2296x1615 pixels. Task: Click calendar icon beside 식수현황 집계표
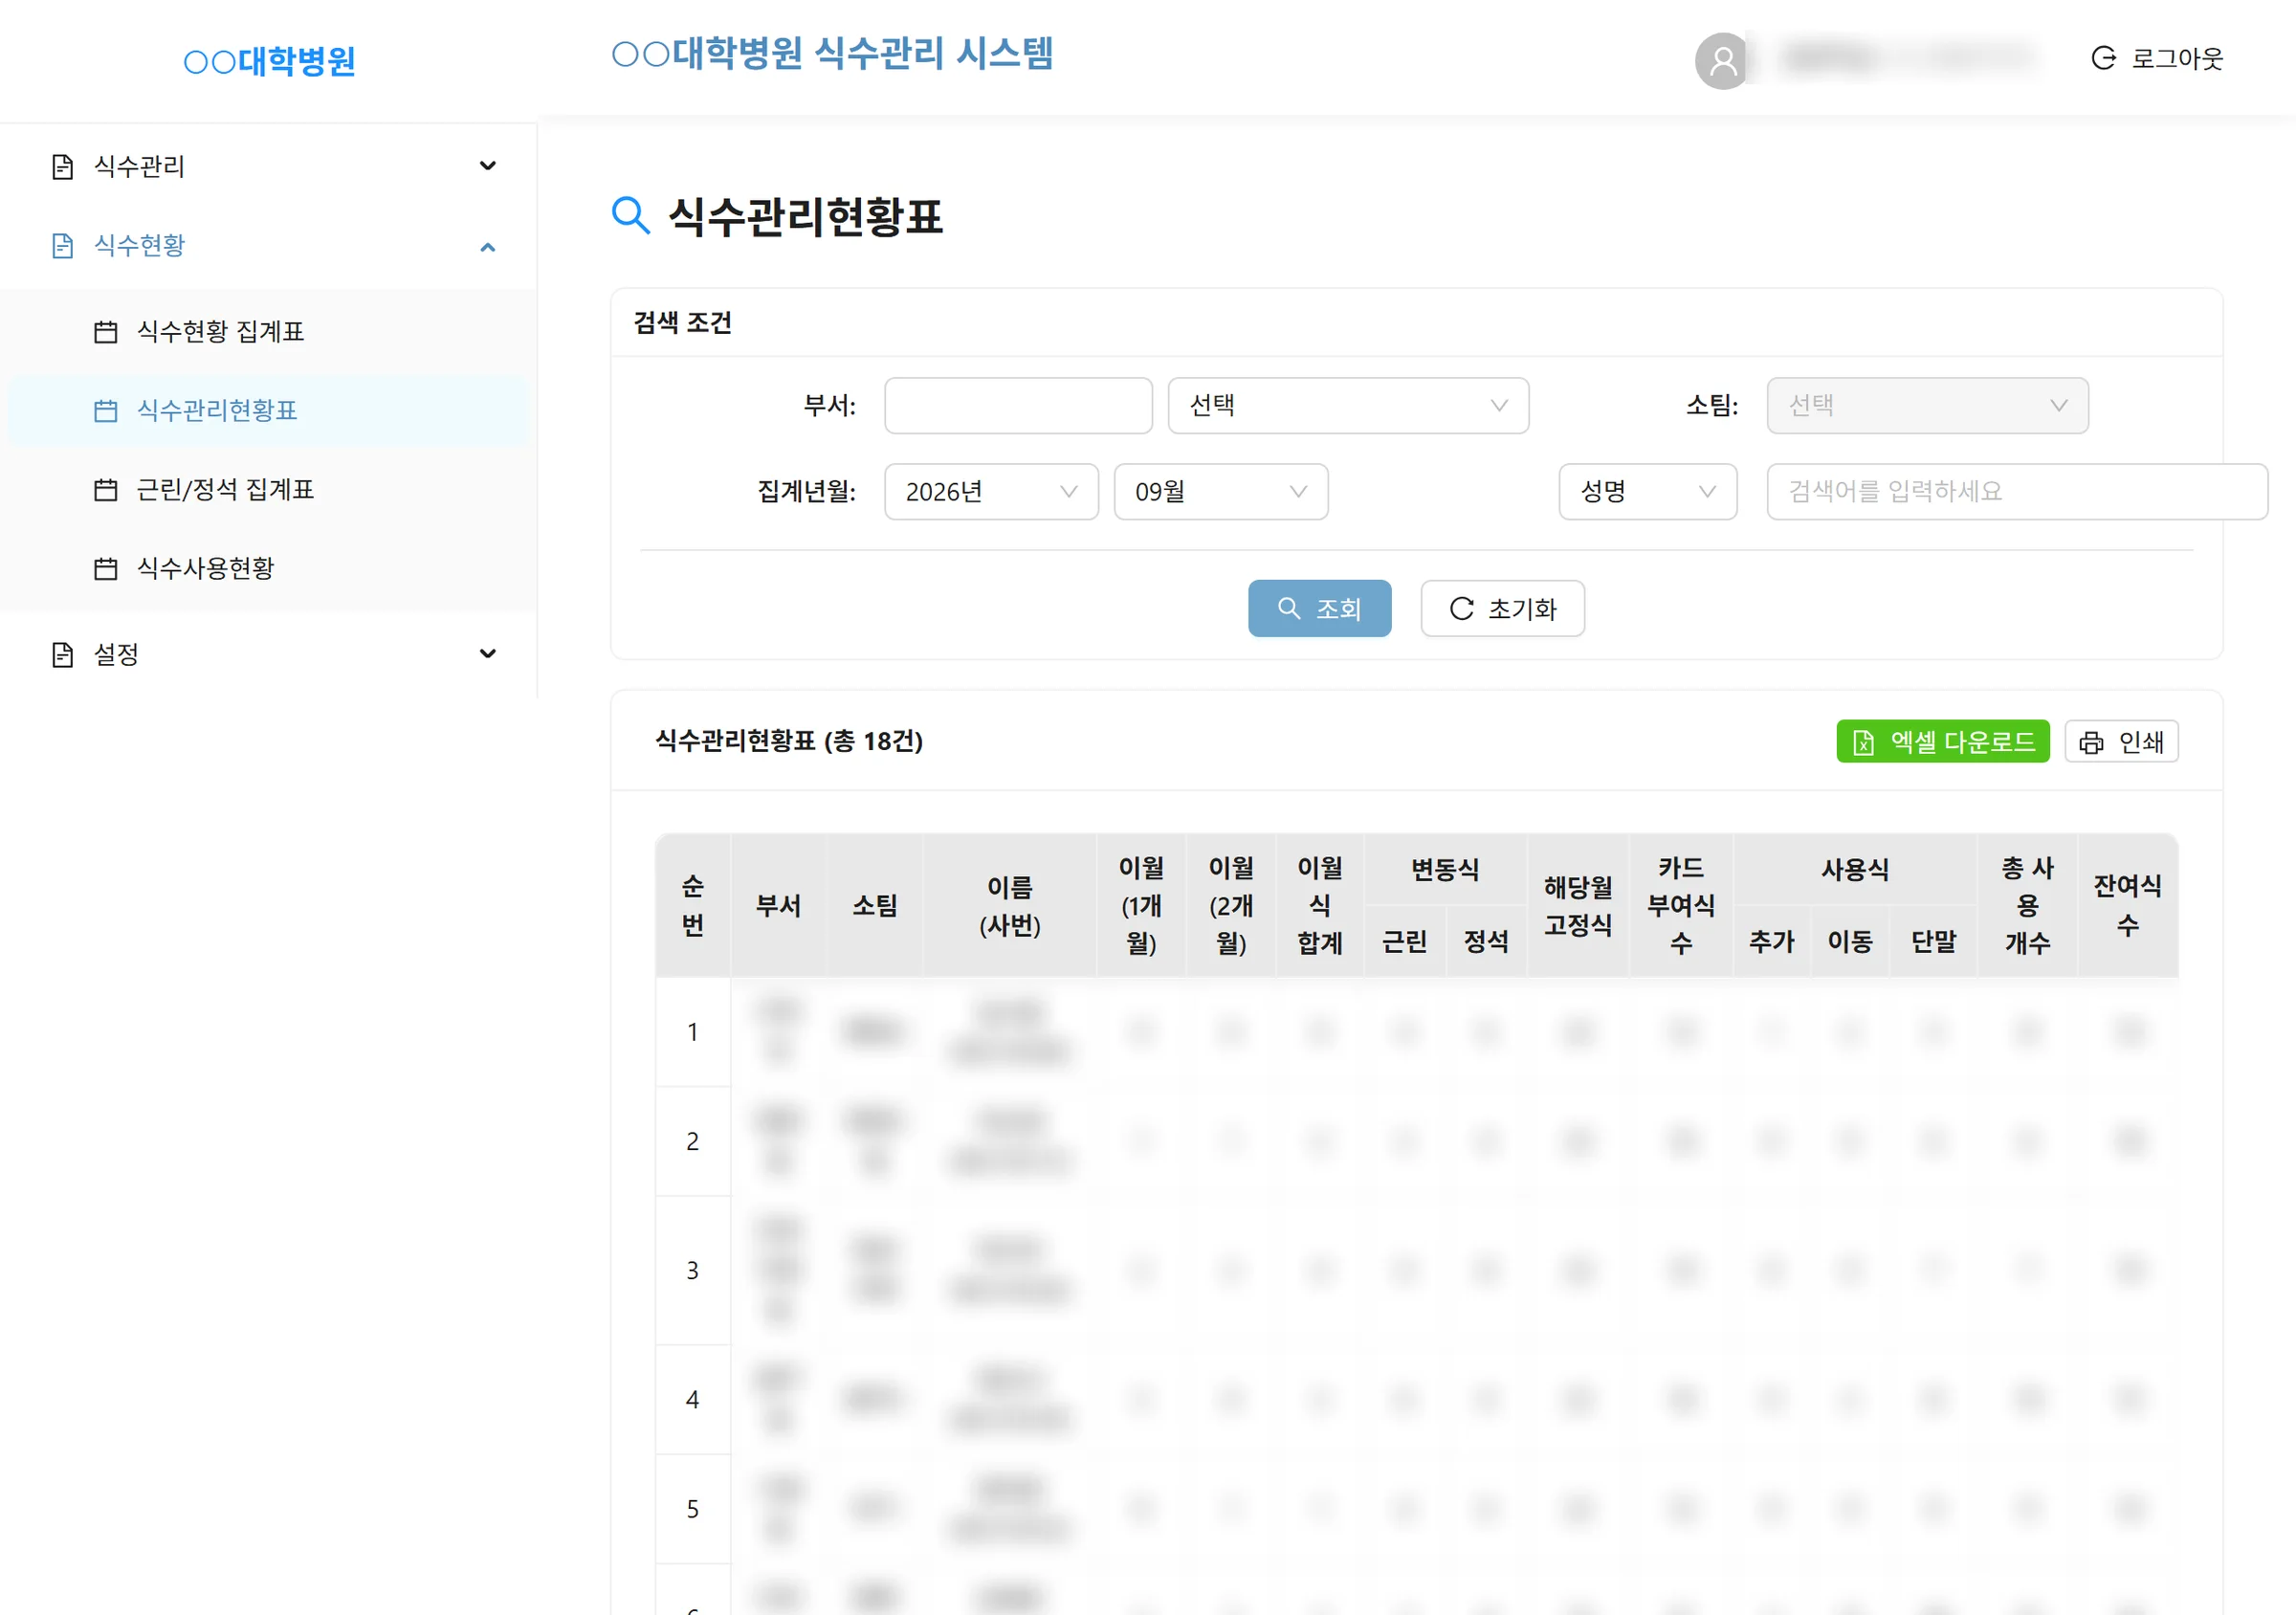click(x=105, y=331)
